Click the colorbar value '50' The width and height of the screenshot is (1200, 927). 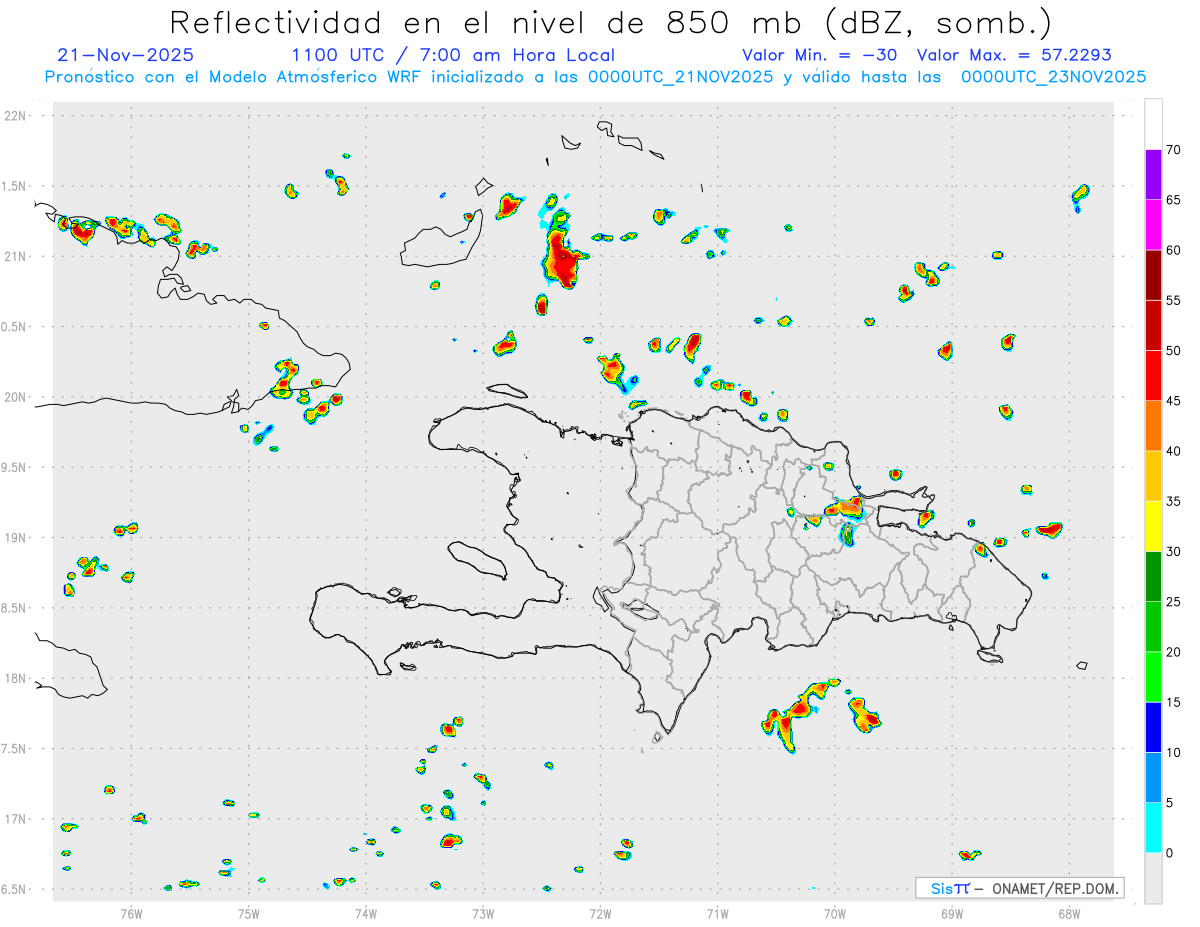tap(1173, 351)
